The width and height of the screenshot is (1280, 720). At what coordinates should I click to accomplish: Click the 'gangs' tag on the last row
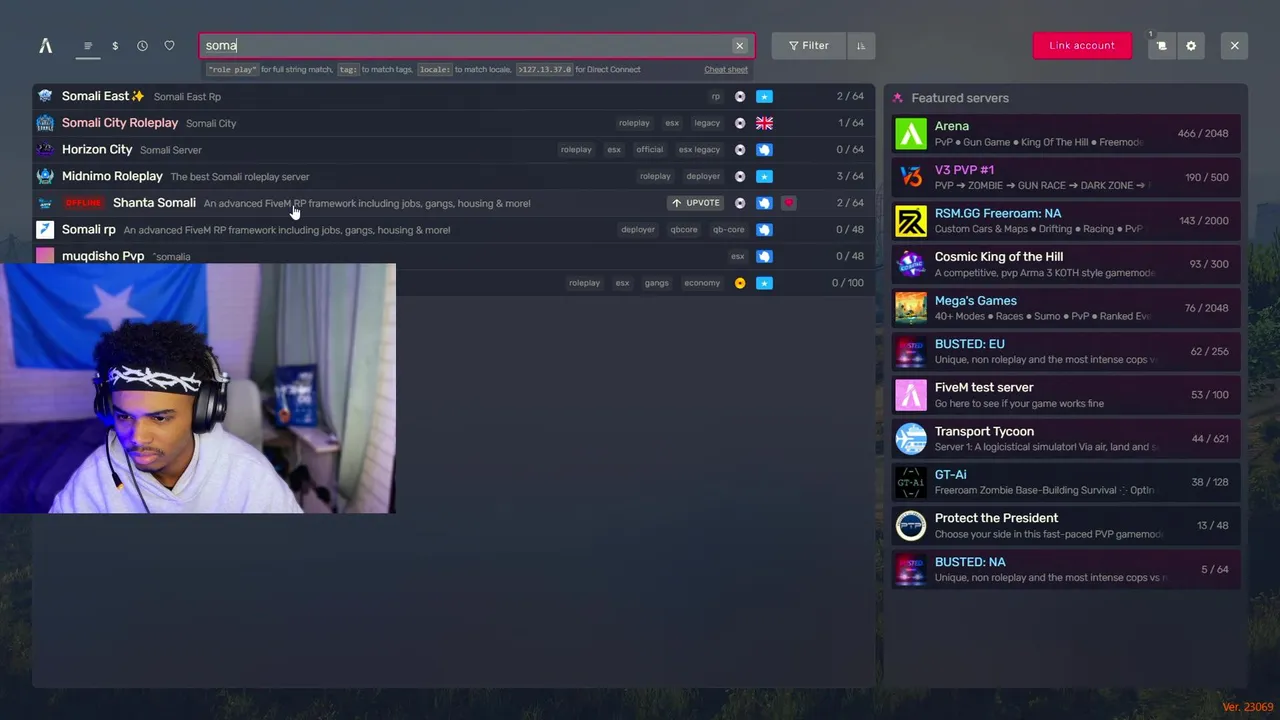657,283
